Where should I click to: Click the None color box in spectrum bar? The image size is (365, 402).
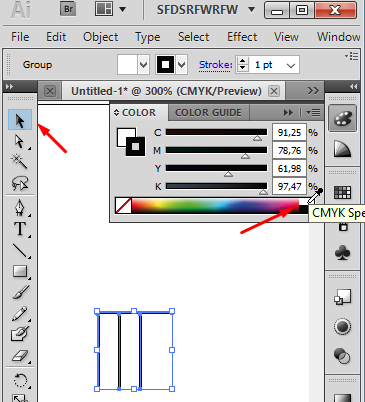[123, 205]
